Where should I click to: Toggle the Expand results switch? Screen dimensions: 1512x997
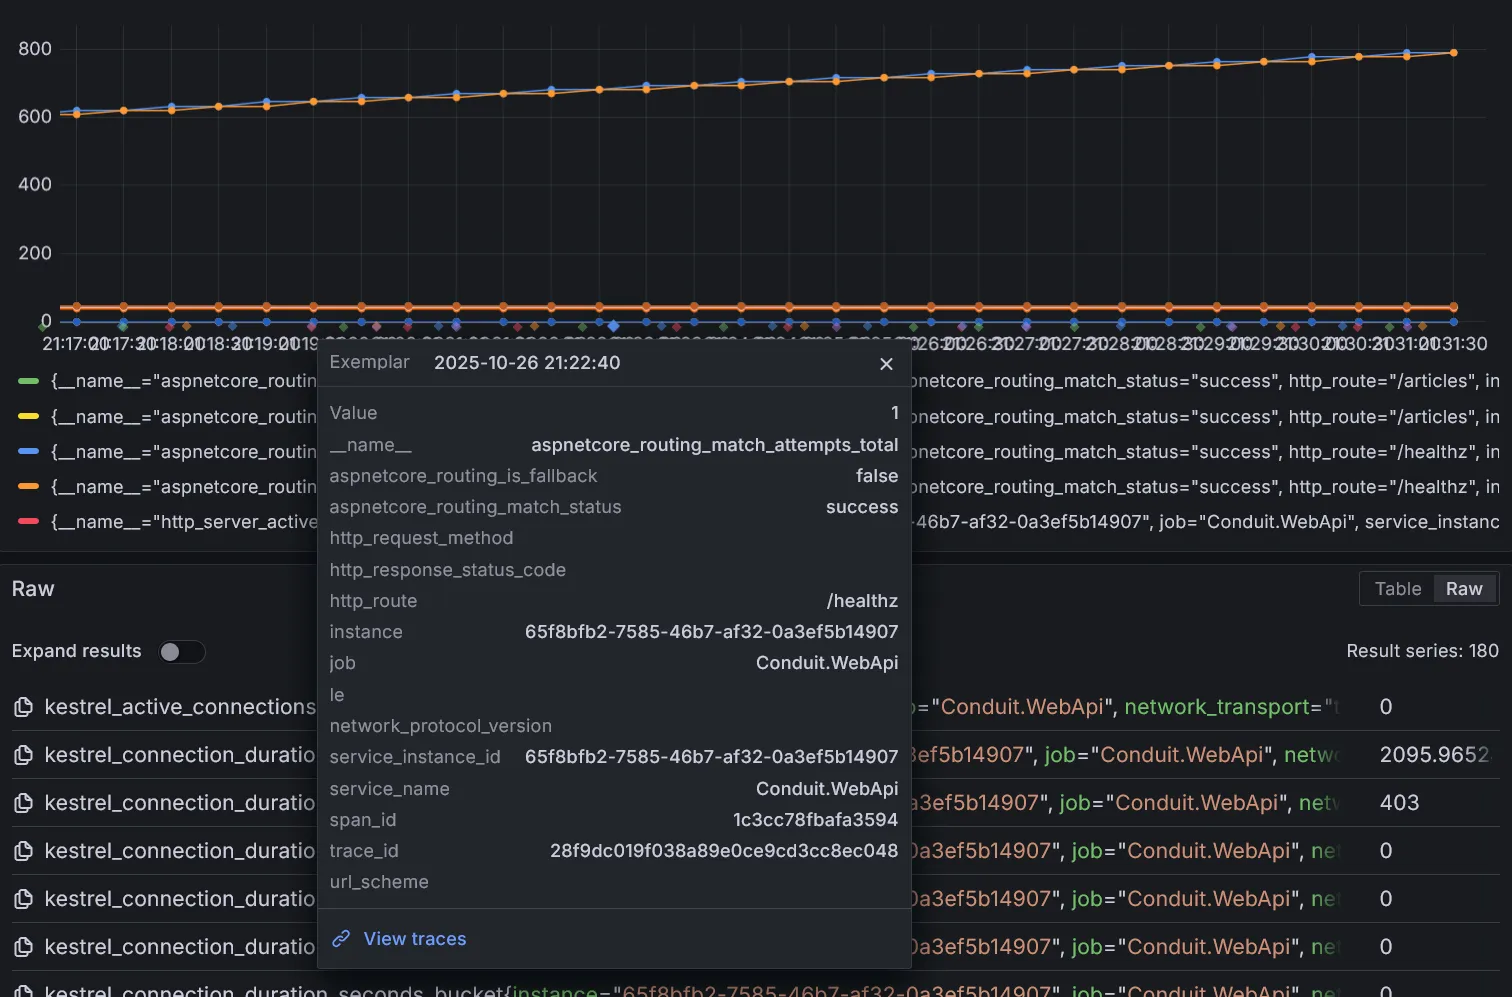point(181,652)
